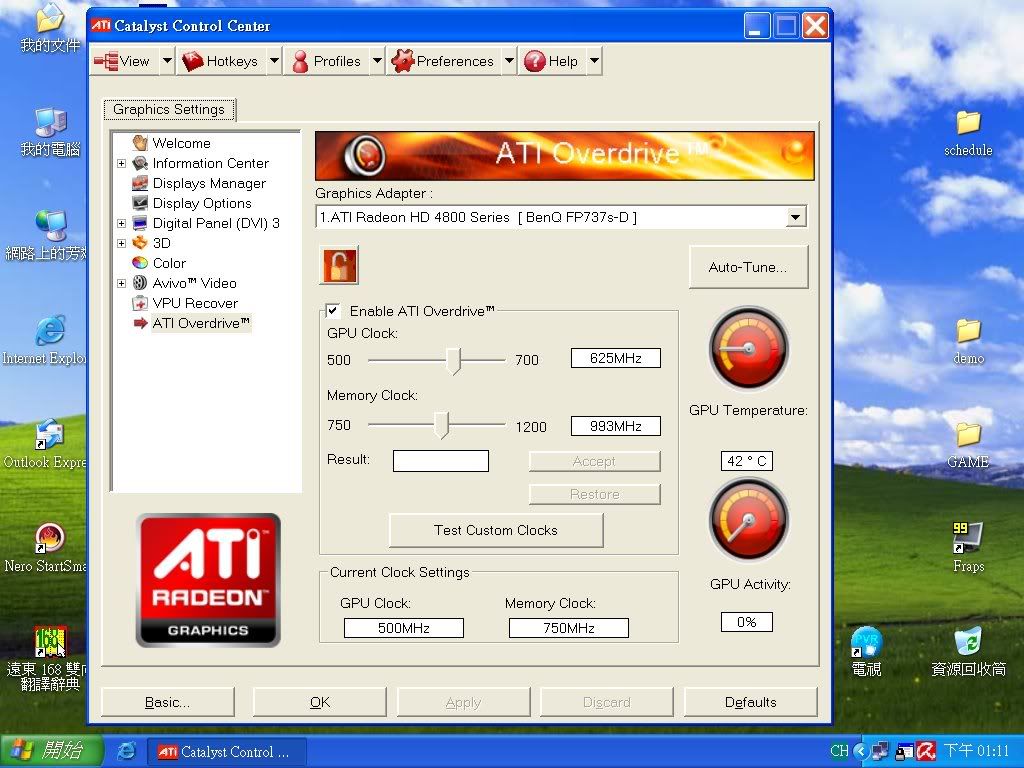Select the Displays Manager icon in tree
The image size is (1024, 768).
pyautogui.click(x=140, y=184)
